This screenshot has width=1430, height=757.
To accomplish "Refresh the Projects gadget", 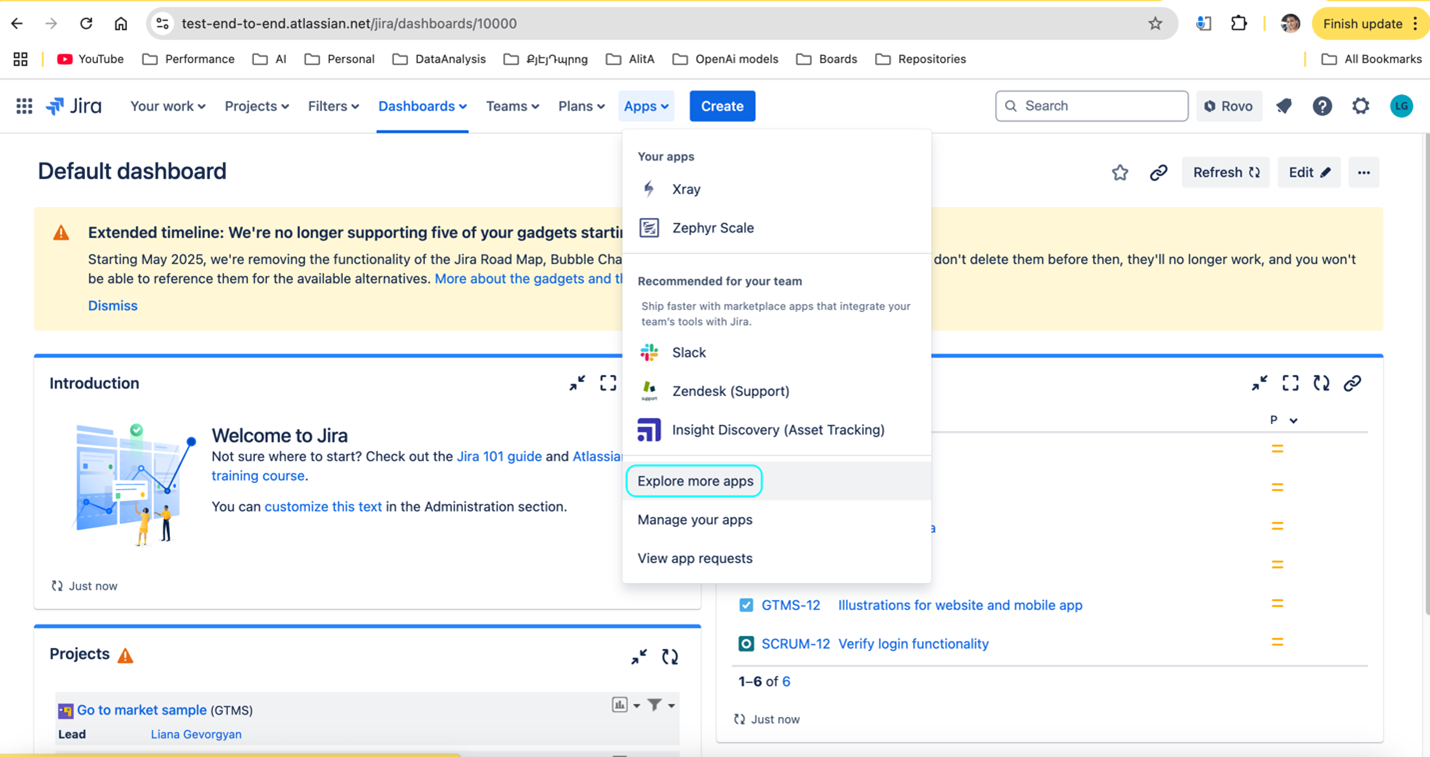I will tap(670, 656).
